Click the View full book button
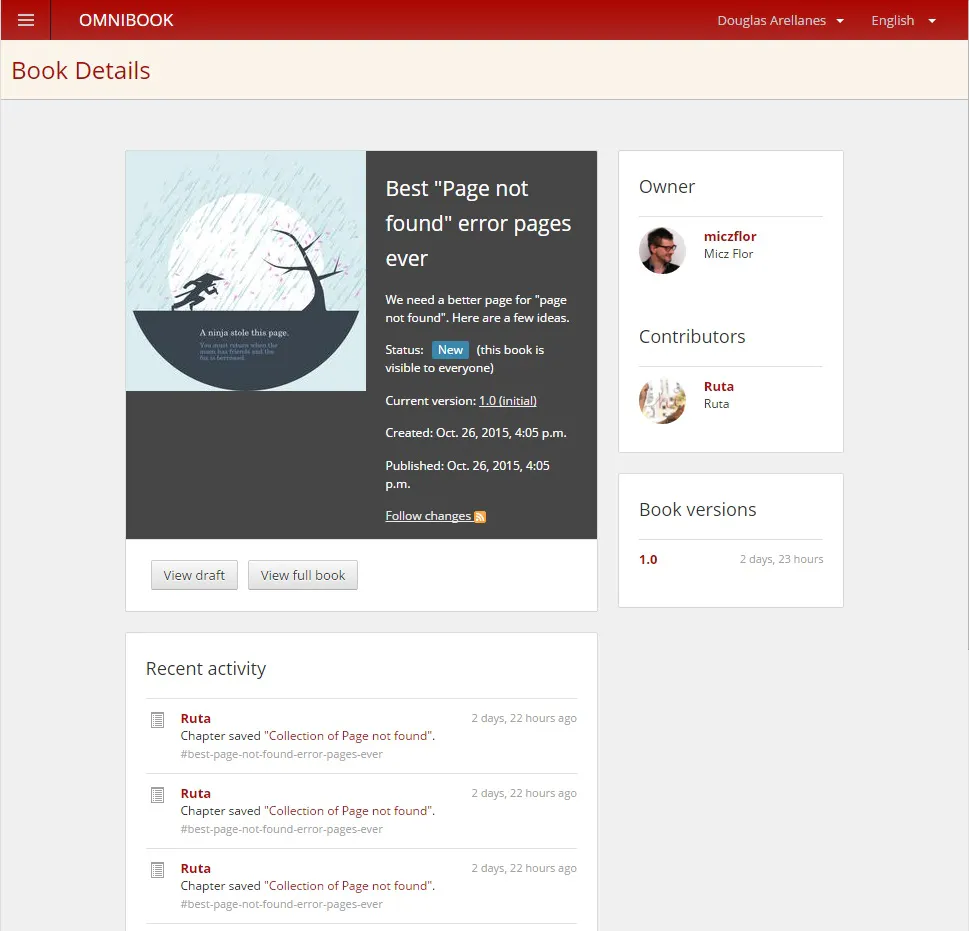The width and height of the screenshot is (969, 931). tap(303, 575)
